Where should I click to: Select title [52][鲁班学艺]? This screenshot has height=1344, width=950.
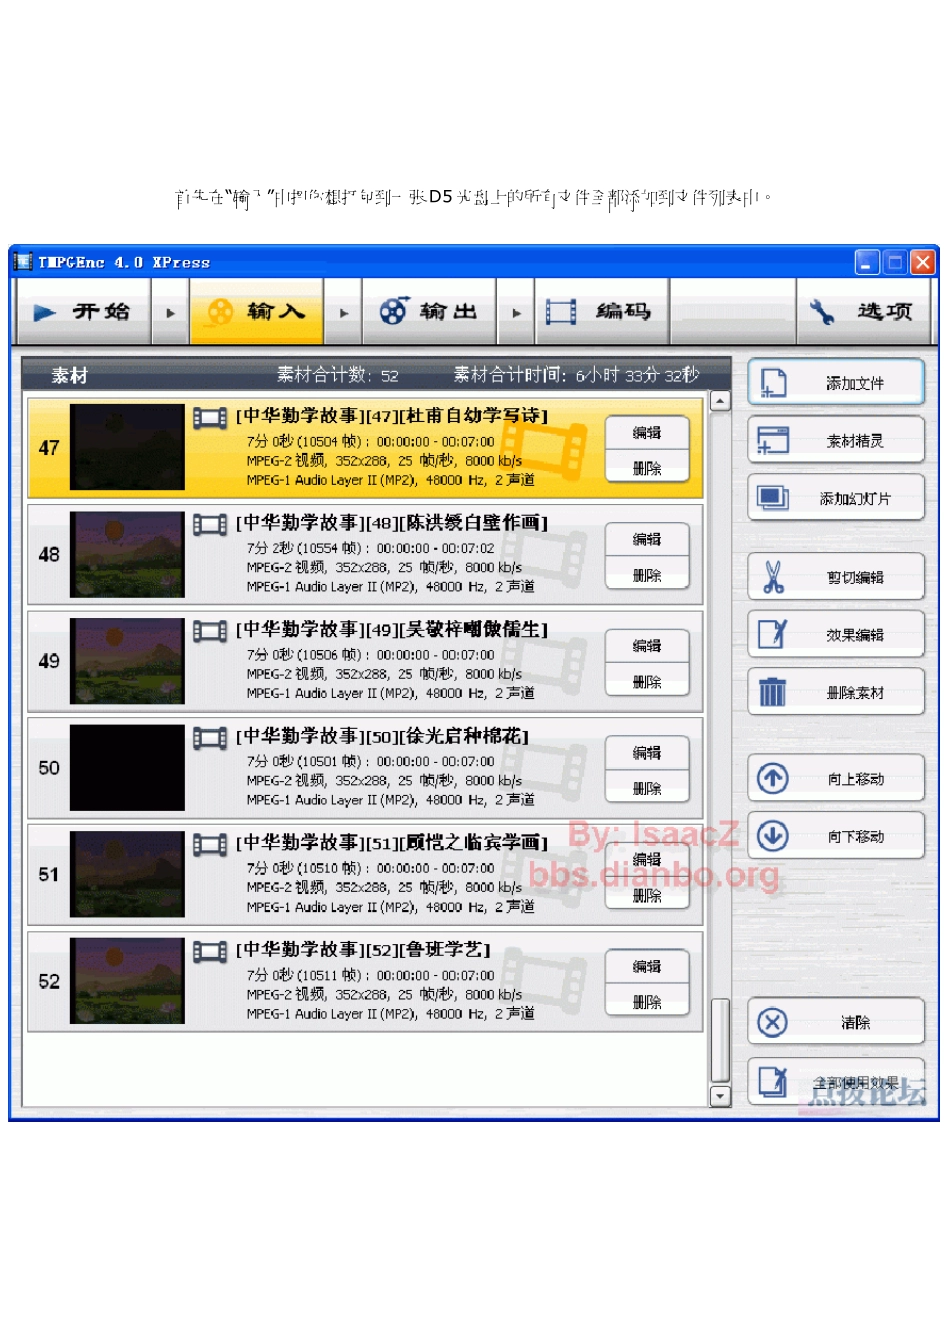click(x=363, y=950)
